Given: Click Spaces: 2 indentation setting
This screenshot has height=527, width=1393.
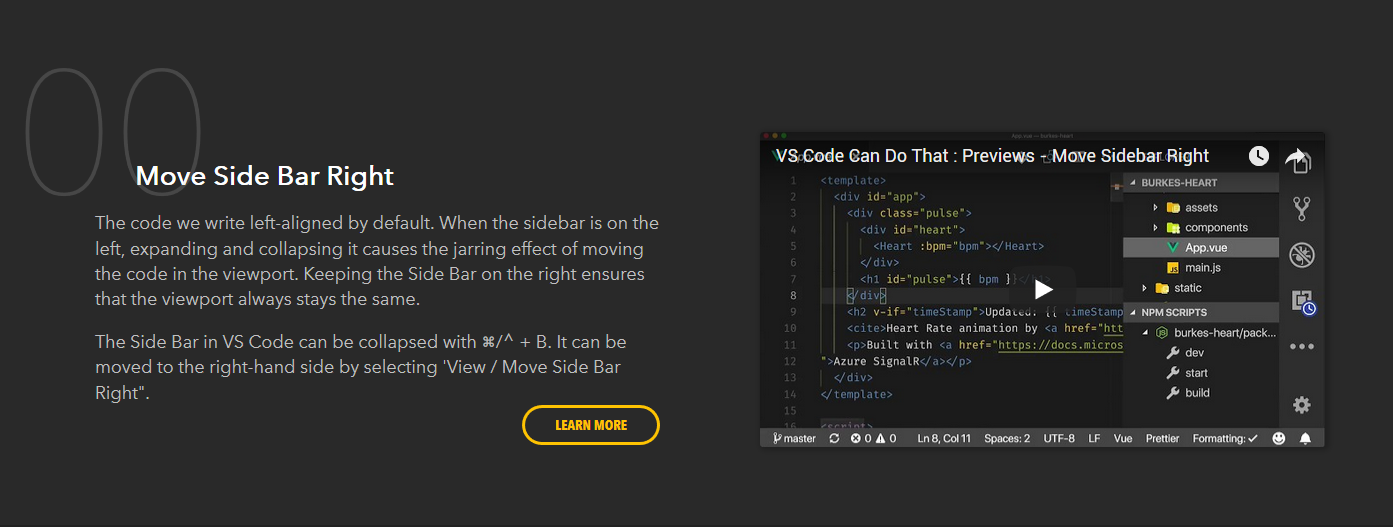Looking at the screenshot, I should (1007, 438).
